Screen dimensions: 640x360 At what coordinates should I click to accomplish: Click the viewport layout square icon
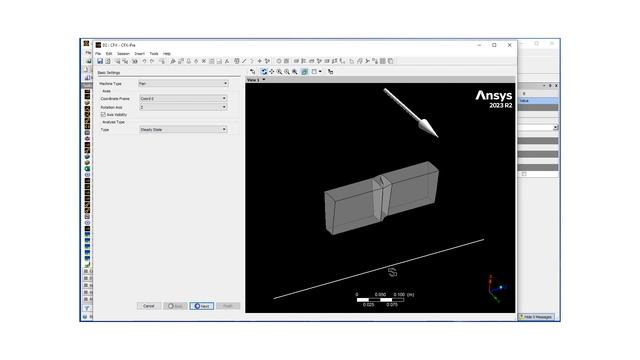[314, 72]
